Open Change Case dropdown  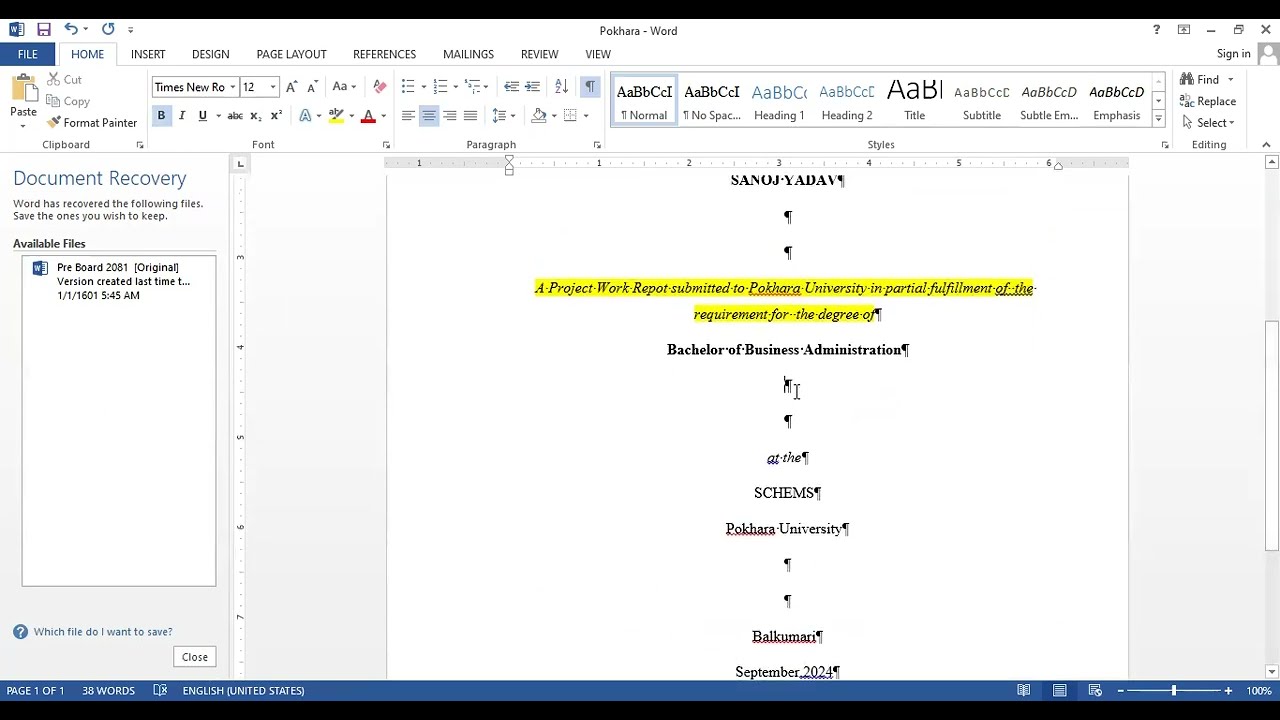344,87
